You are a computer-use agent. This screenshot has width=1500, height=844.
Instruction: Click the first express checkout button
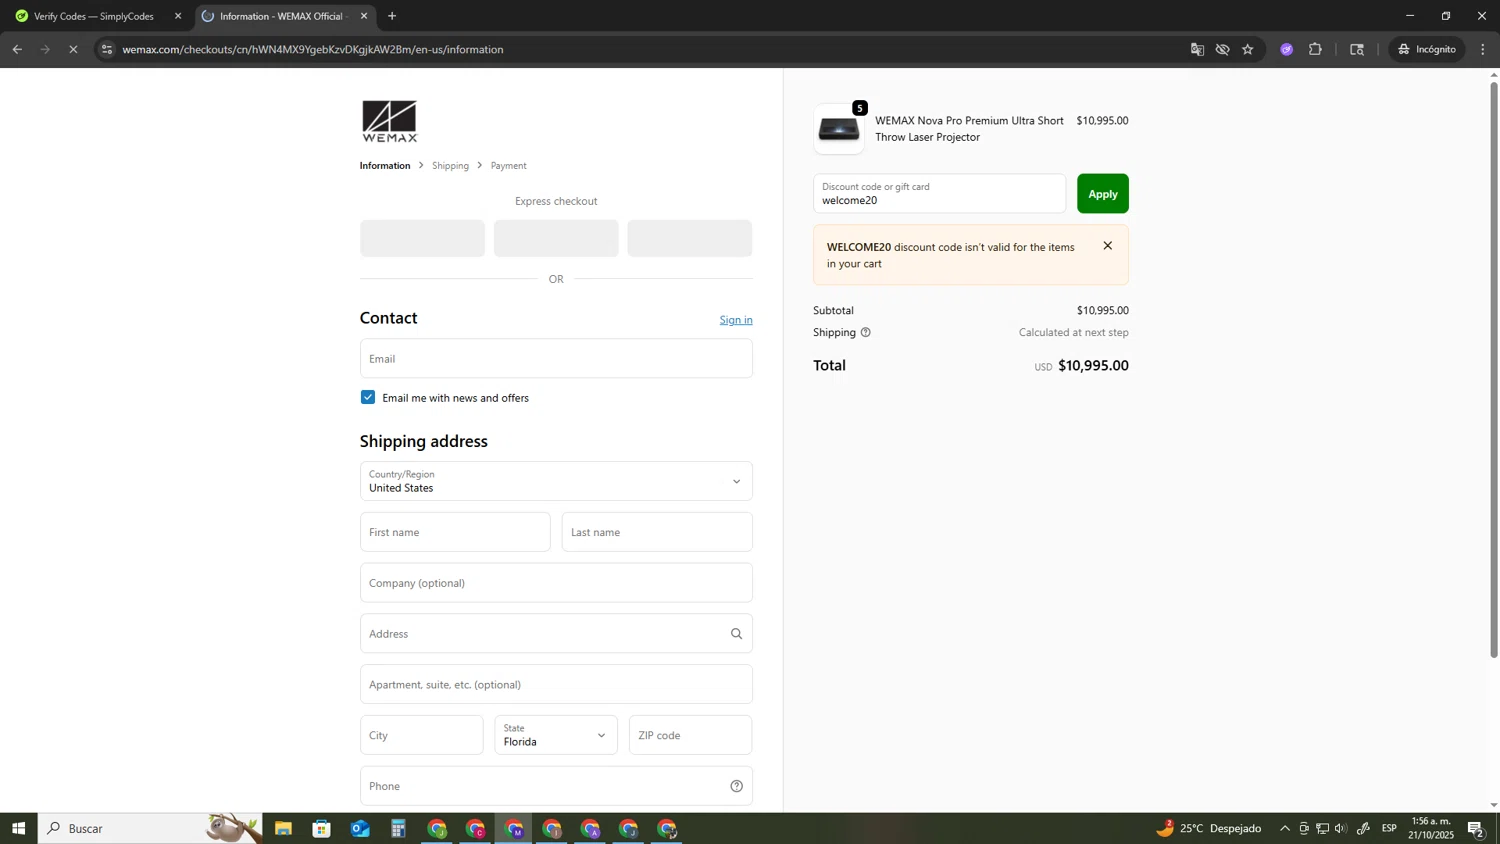tap(422, 238)
